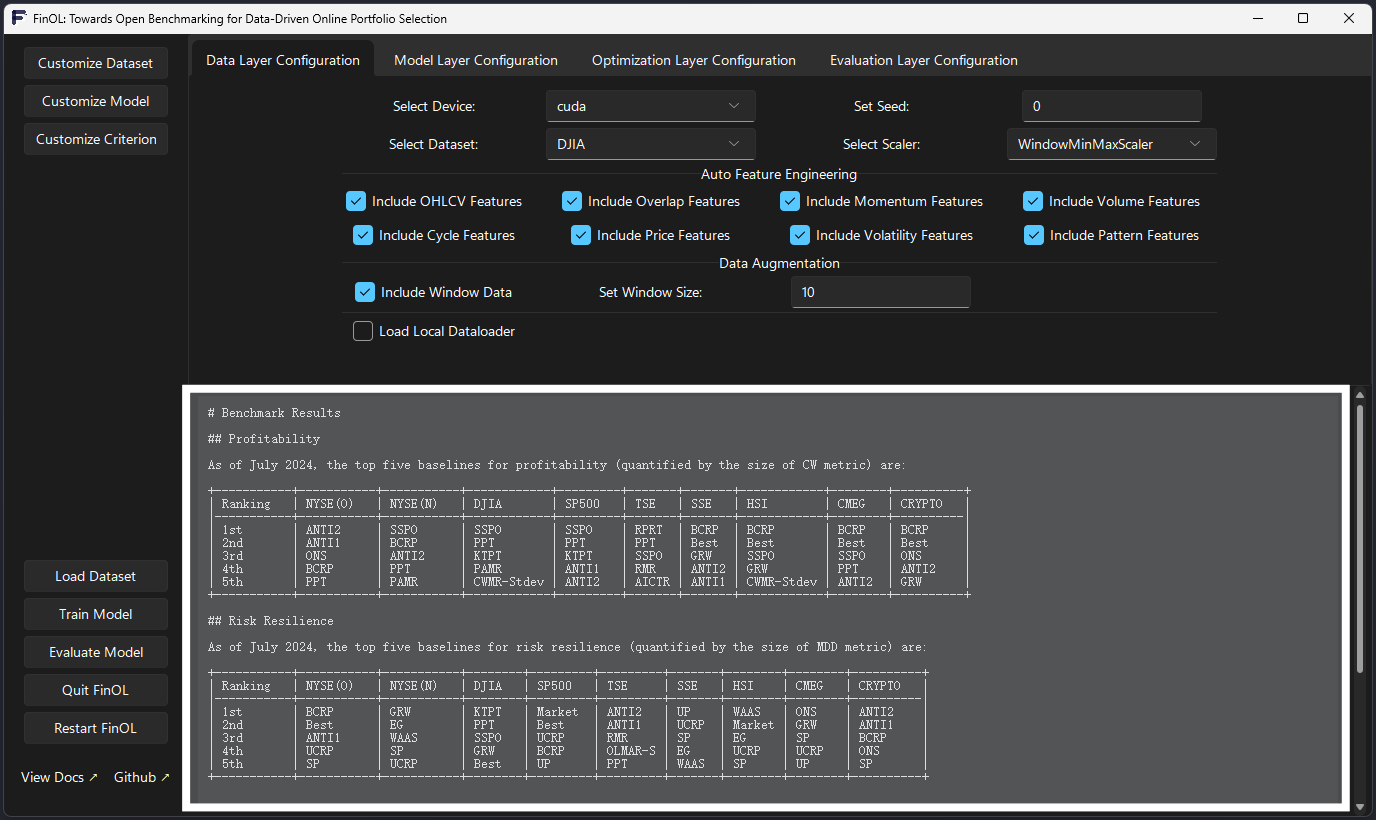Click the Set Seed input field
The width and height of the screenshot is (1376, 820).
pos(1111,106)
